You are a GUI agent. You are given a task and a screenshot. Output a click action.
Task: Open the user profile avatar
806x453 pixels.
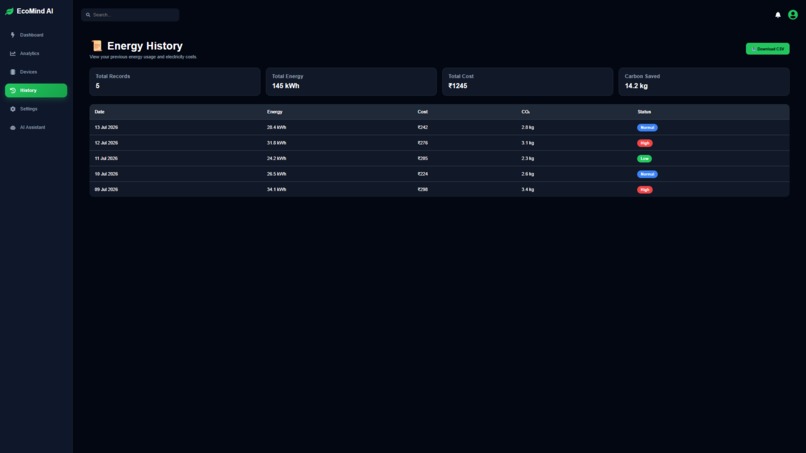[793, 15]
